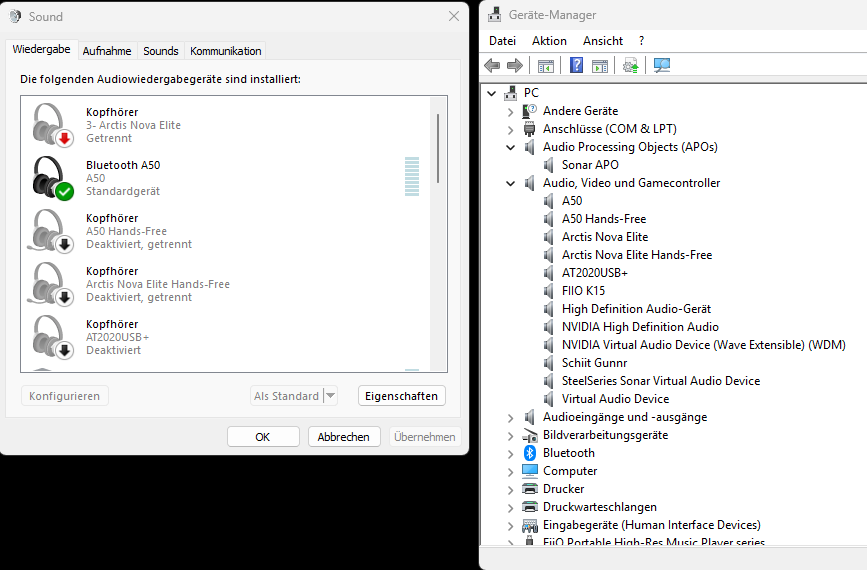Expand Audioeingänge und -ausgänge node
The width and height of the screenshot is (867, 570).
pos(510,418)
